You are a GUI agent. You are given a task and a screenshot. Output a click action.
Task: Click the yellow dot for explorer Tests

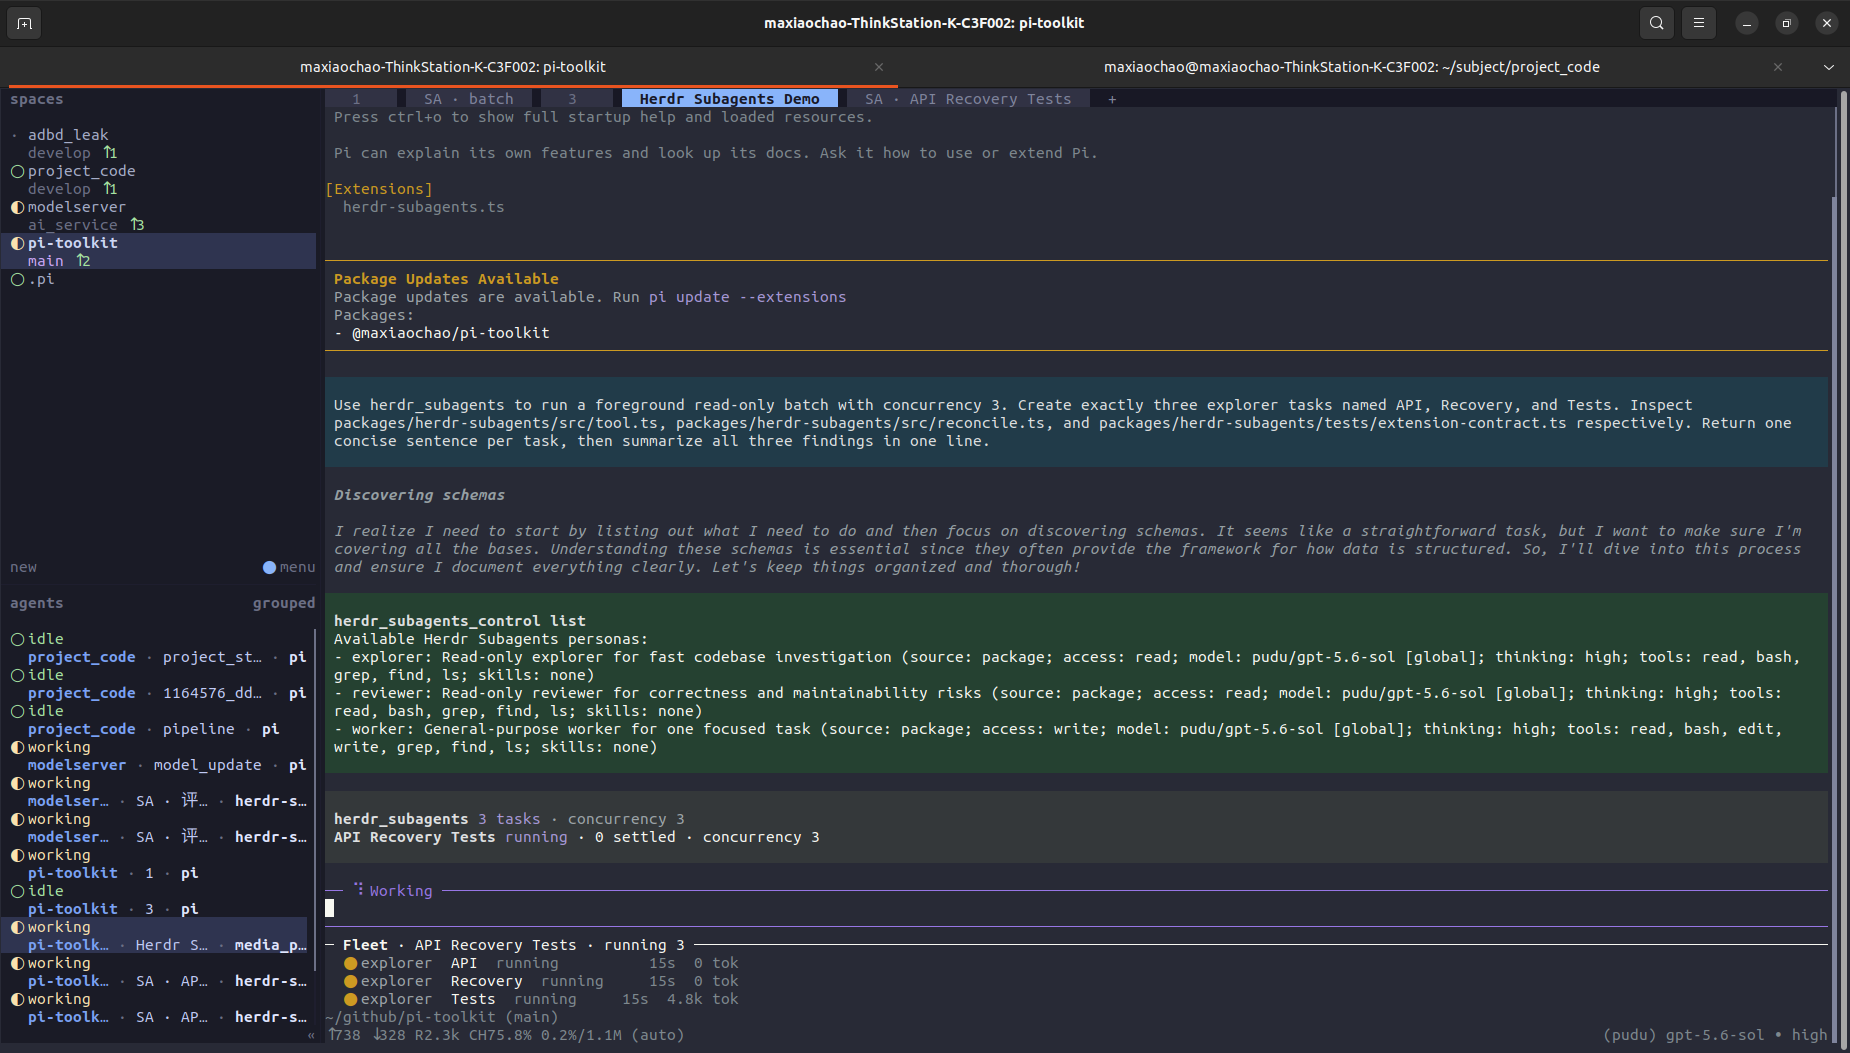(350, 999)
